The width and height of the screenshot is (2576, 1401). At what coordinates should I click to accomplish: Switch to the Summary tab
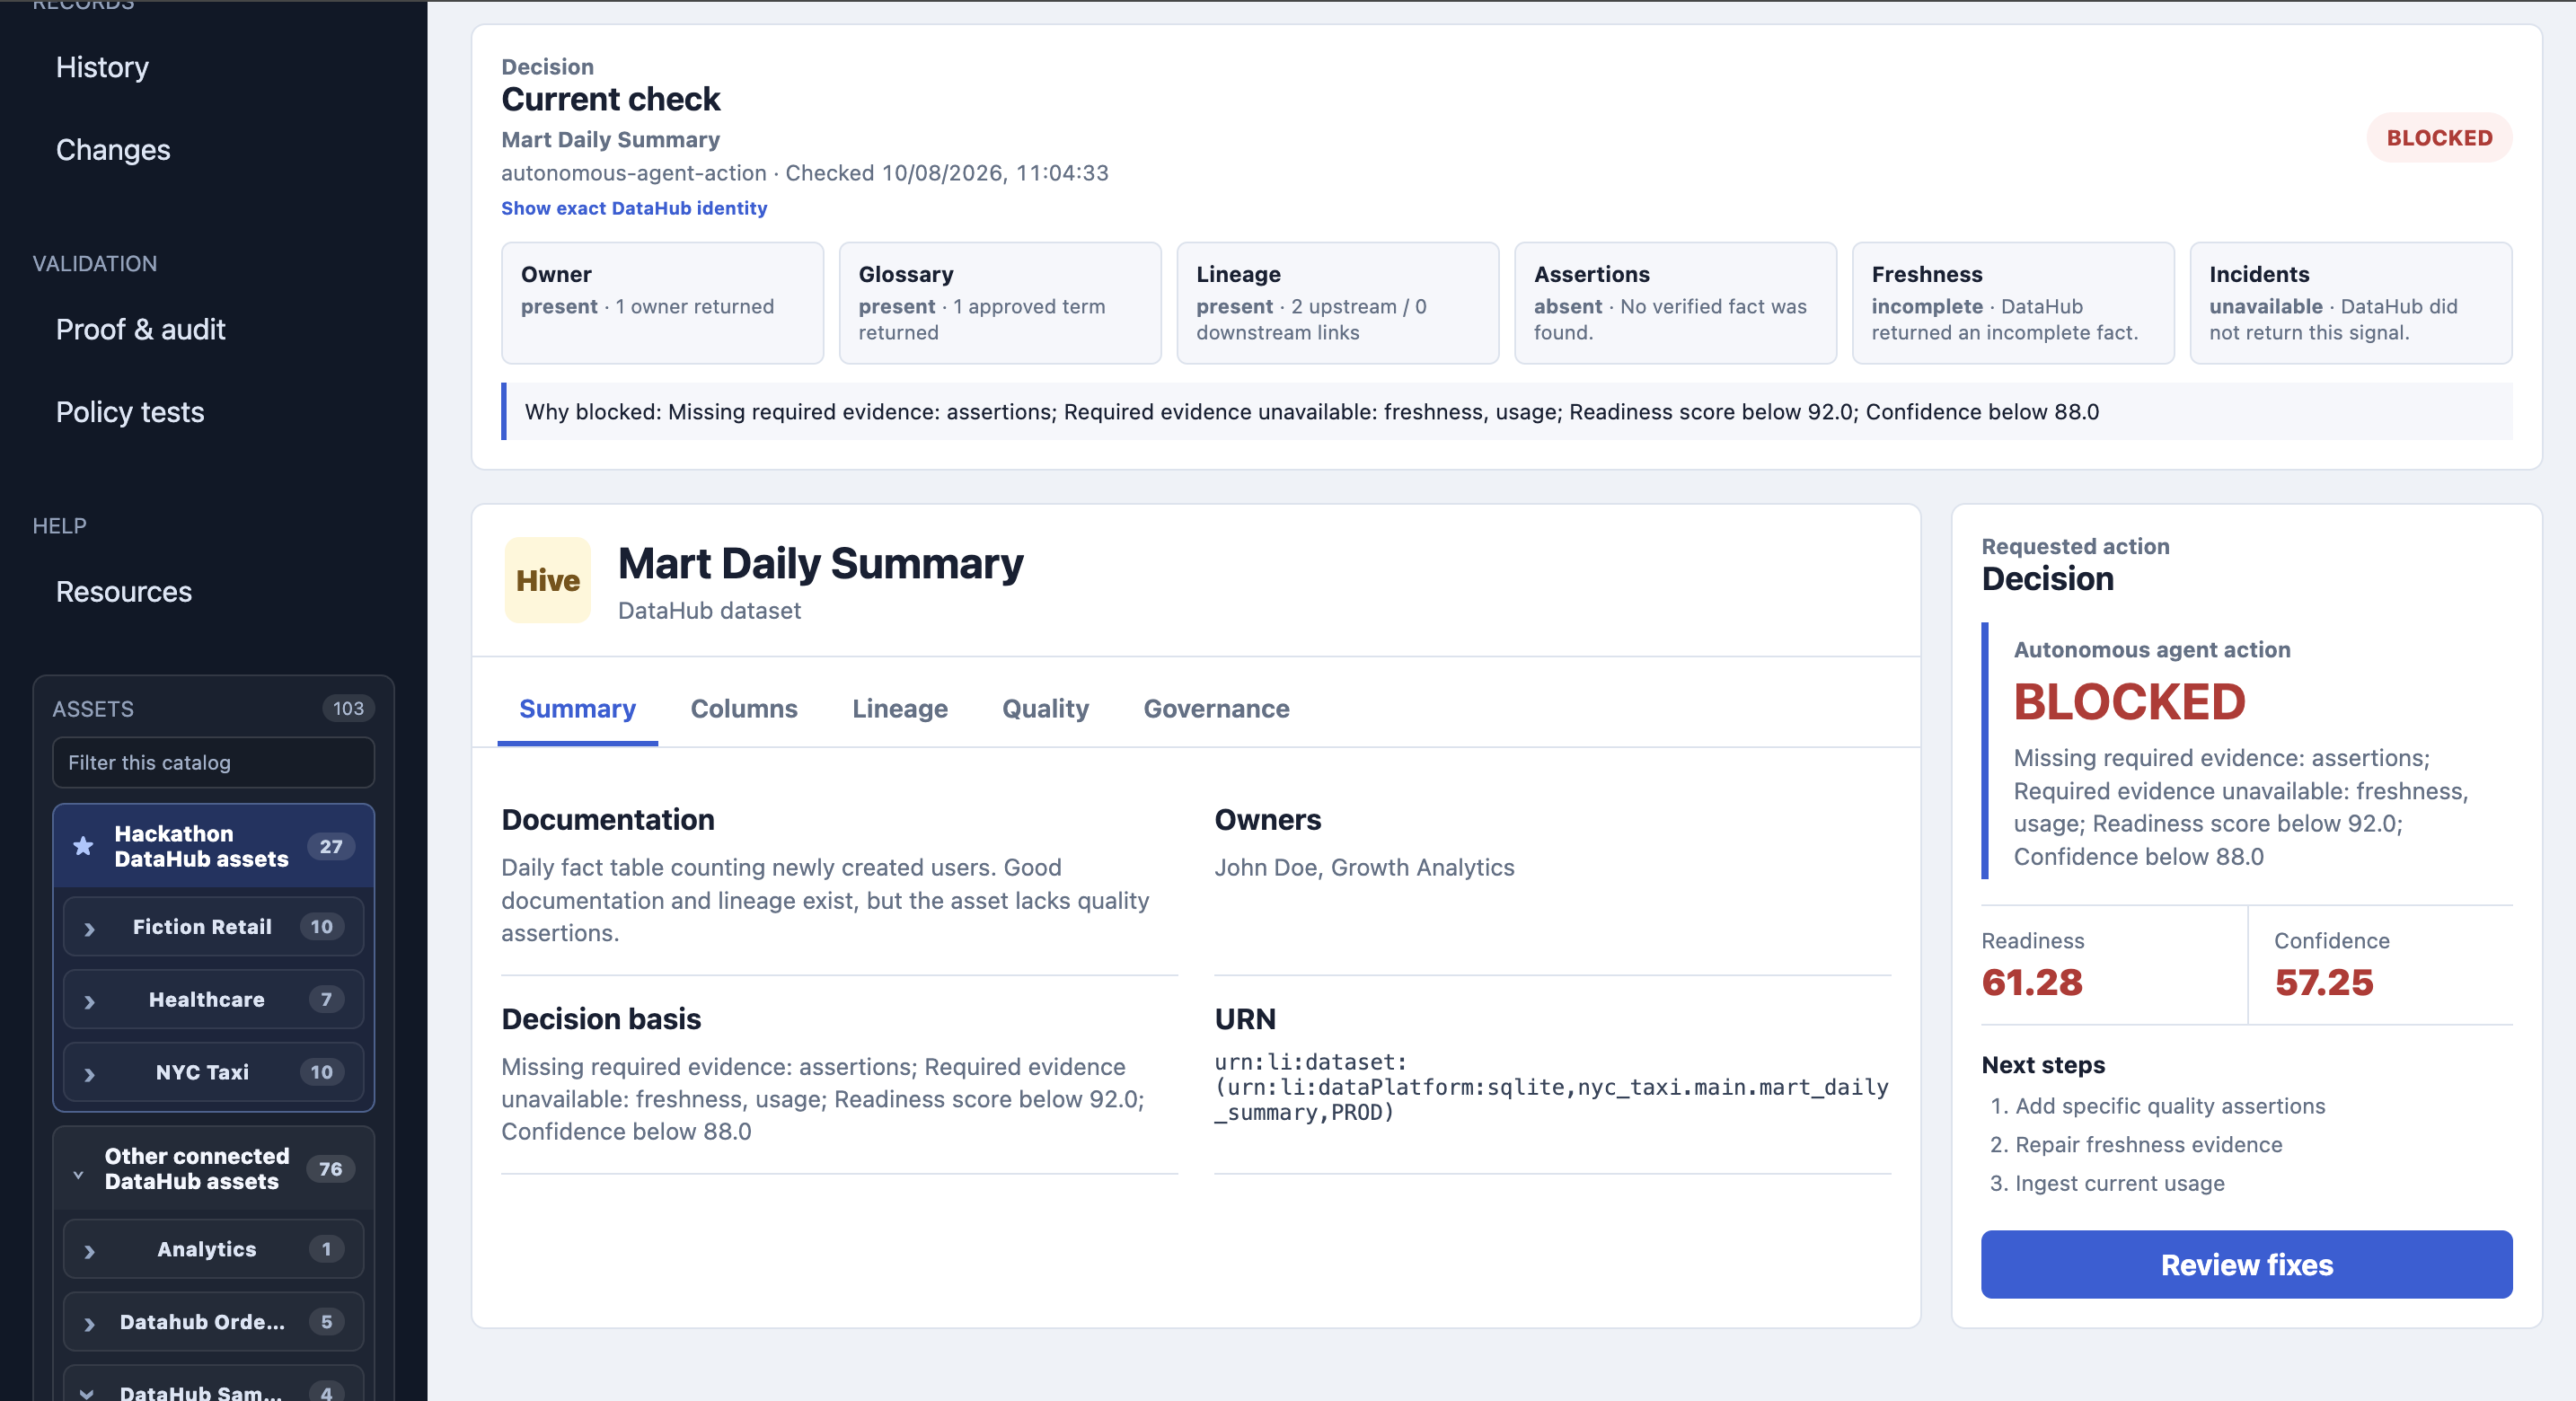pos(577,708)
